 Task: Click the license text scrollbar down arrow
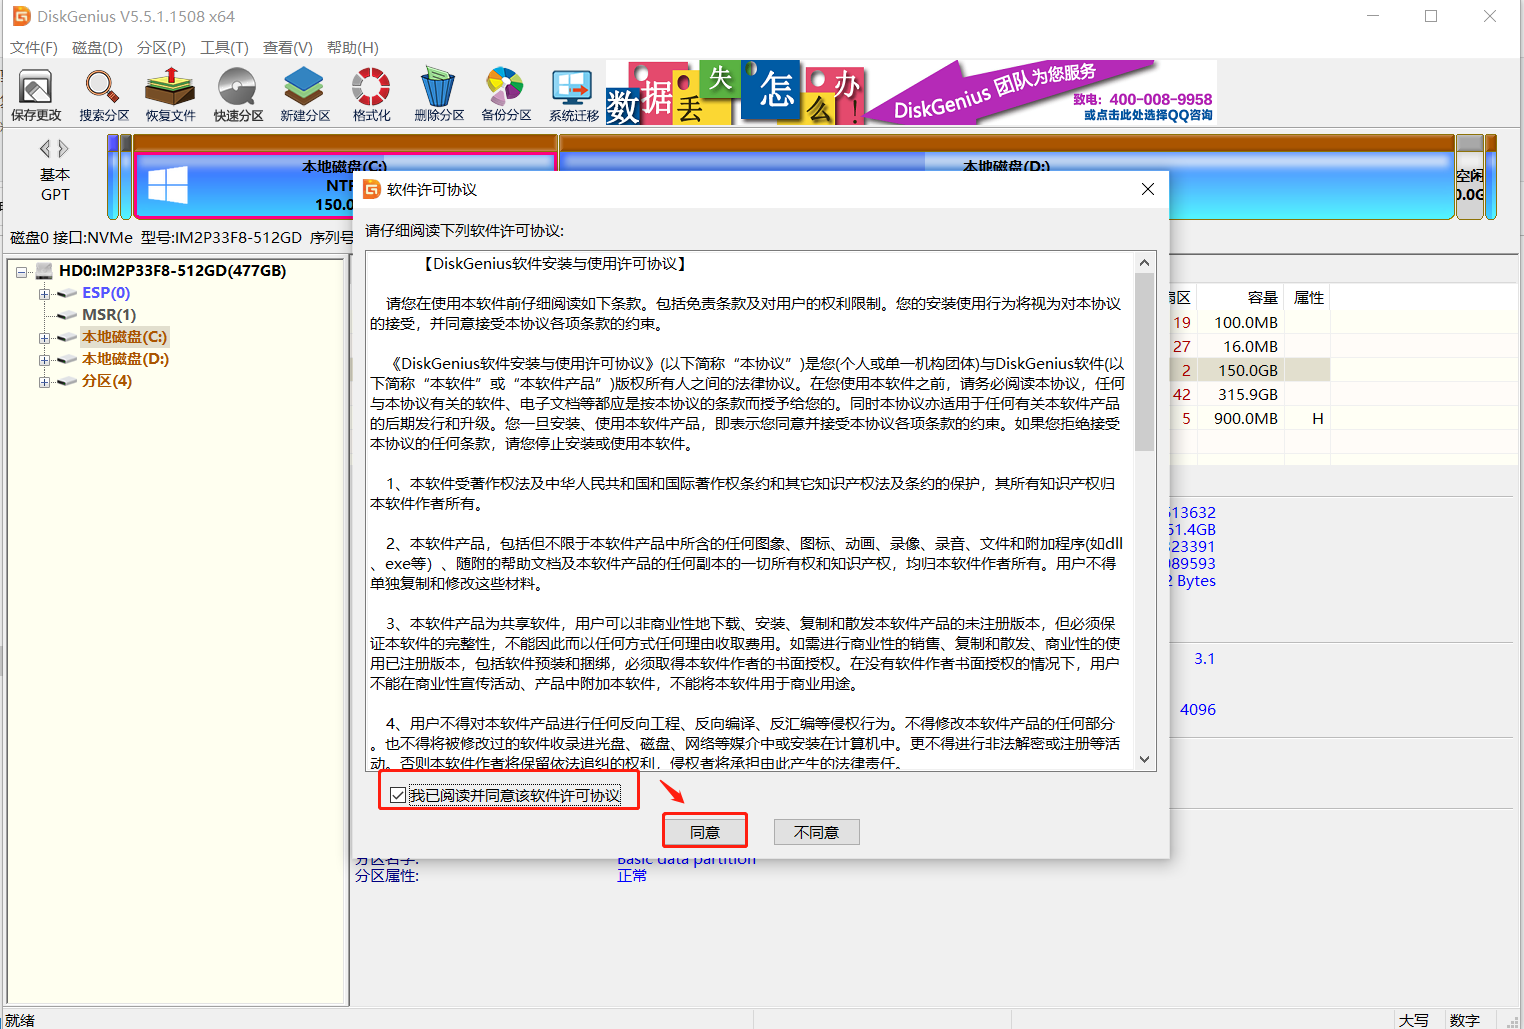(1145, 760)
